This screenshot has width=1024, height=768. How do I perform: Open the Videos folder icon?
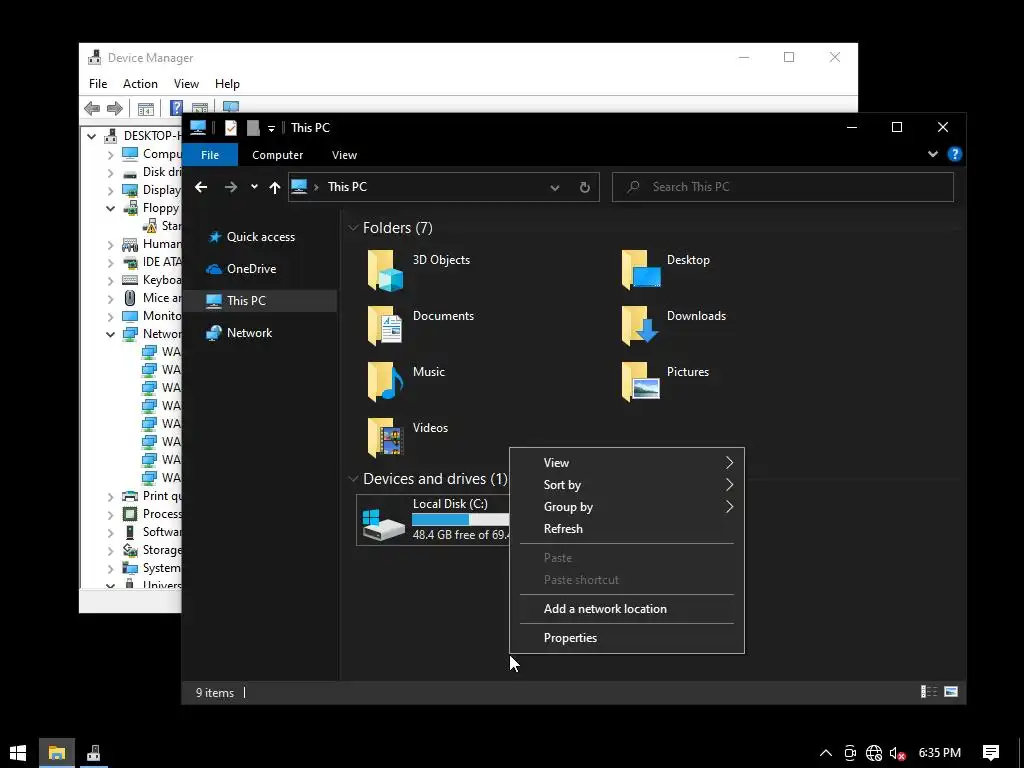(x=385, y=438)
